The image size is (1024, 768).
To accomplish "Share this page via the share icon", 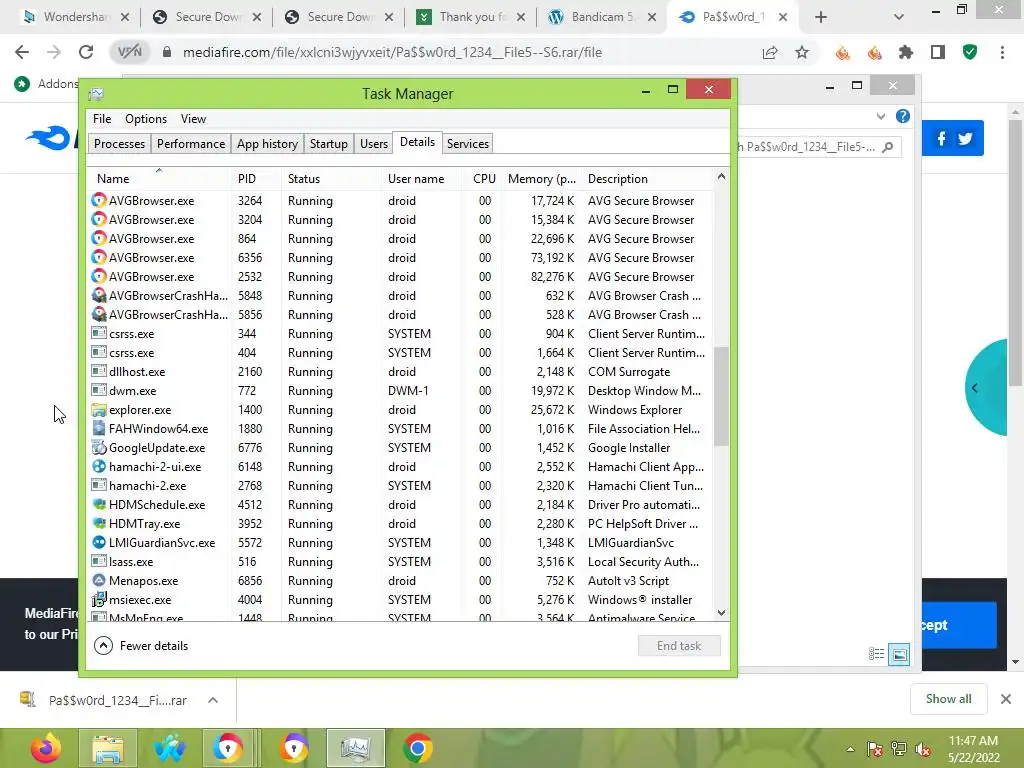I will (x=770, y=52).
